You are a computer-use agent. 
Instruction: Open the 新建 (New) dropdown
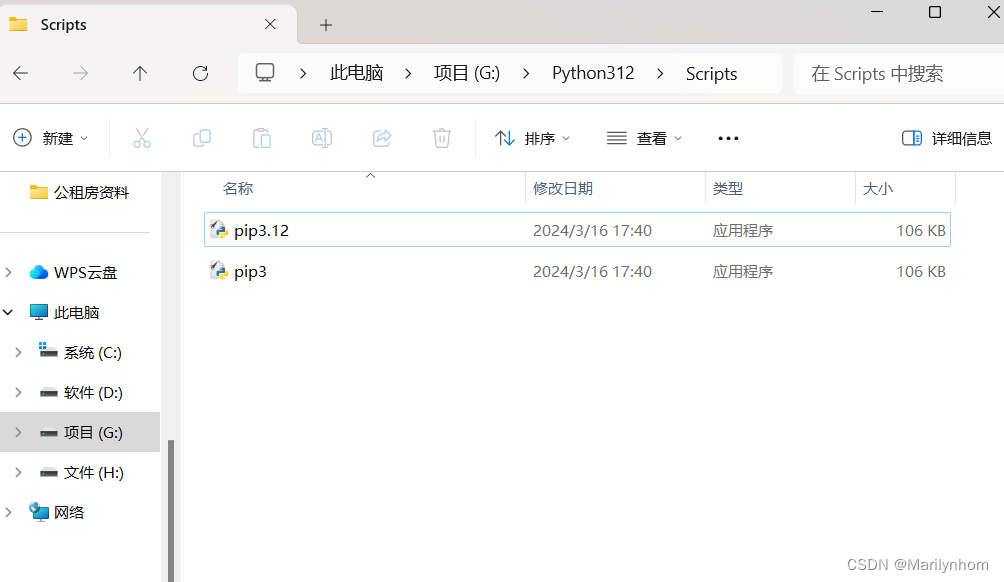point(51,138)
